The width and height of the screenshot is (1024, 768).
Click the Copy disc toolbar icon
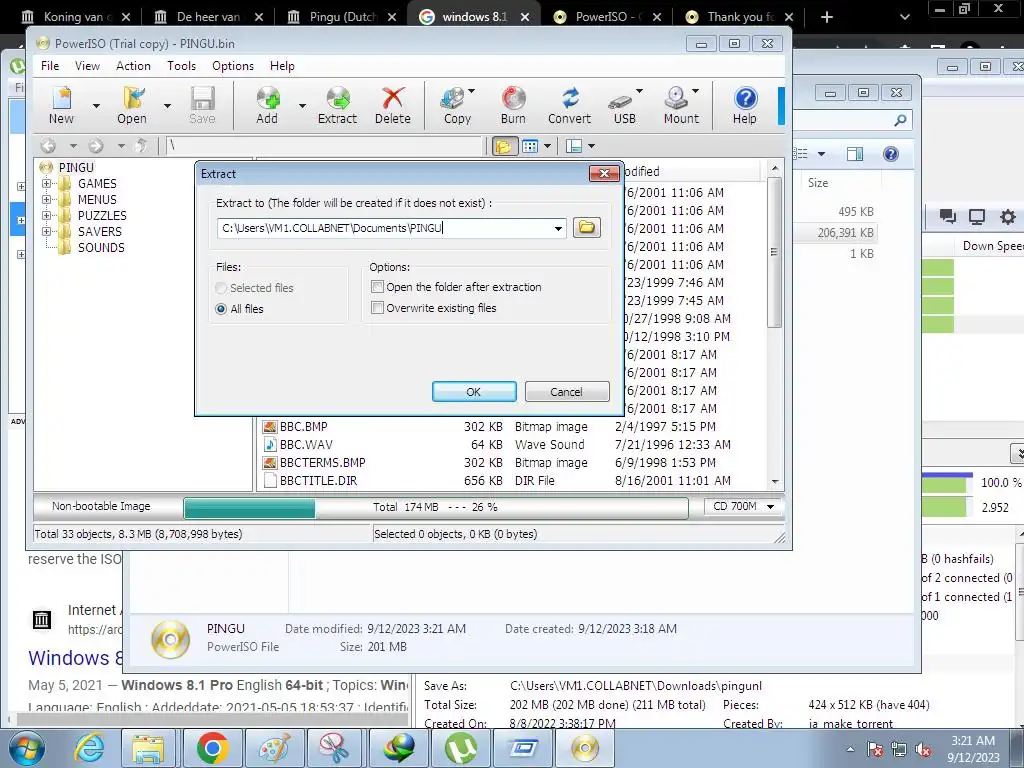[456, 105]
